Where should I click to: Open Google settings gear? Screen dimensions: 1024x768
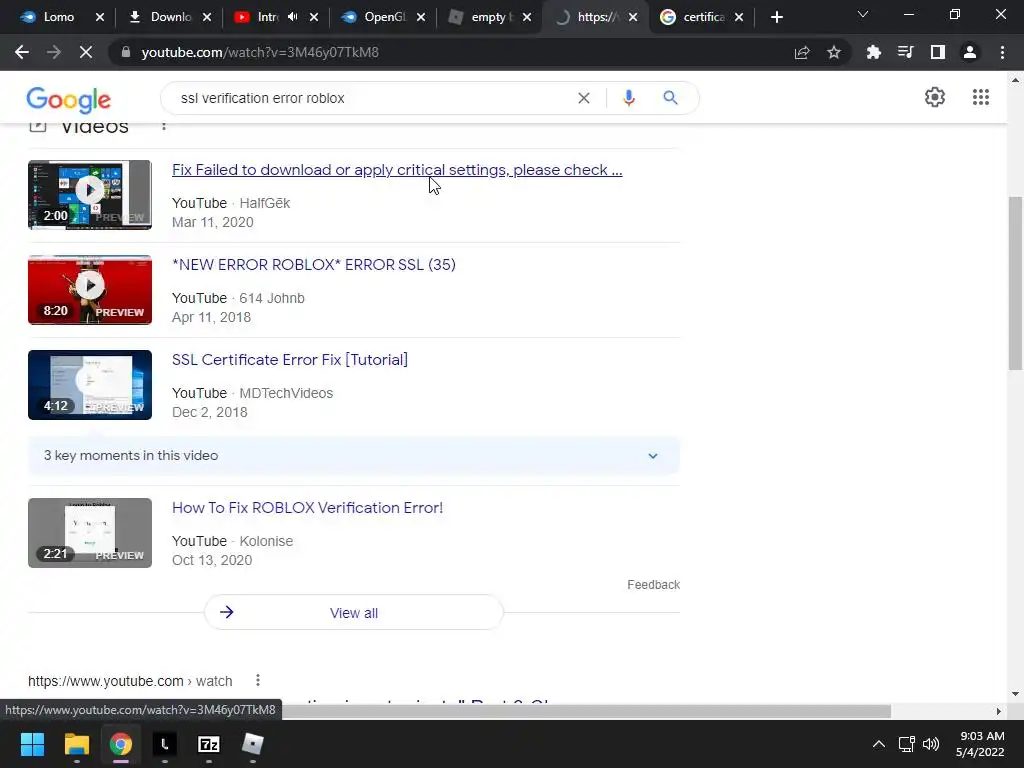click(x=935, y=97)
